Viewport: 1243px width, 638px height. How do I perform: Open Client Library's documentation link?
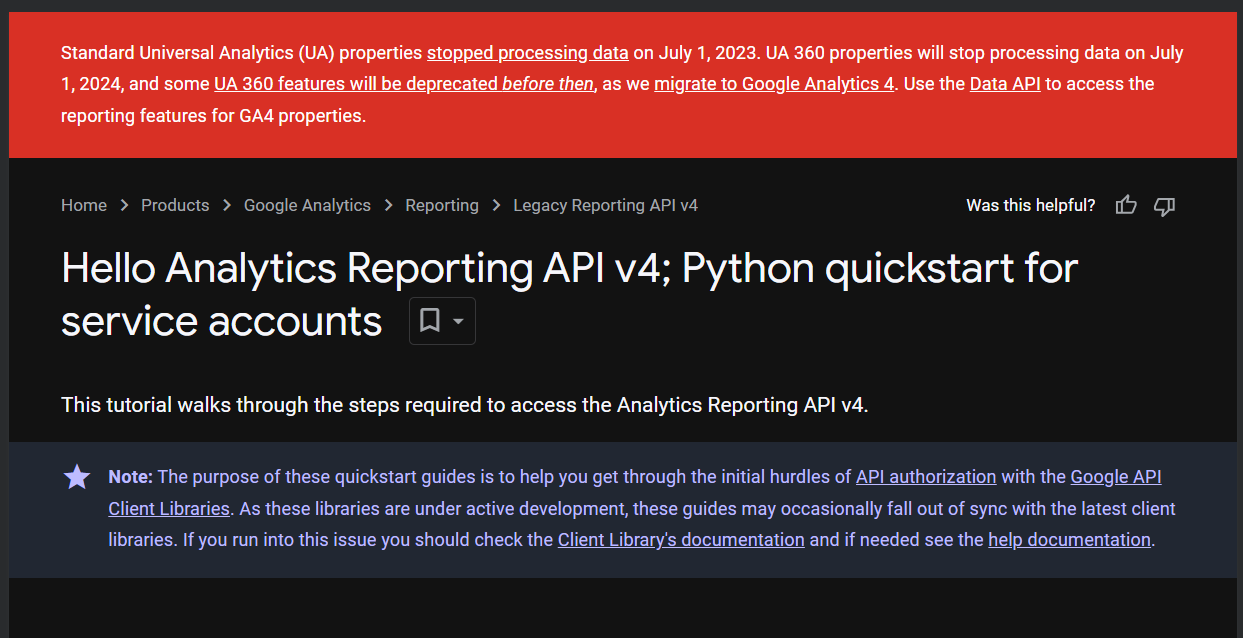click(681, 540)
